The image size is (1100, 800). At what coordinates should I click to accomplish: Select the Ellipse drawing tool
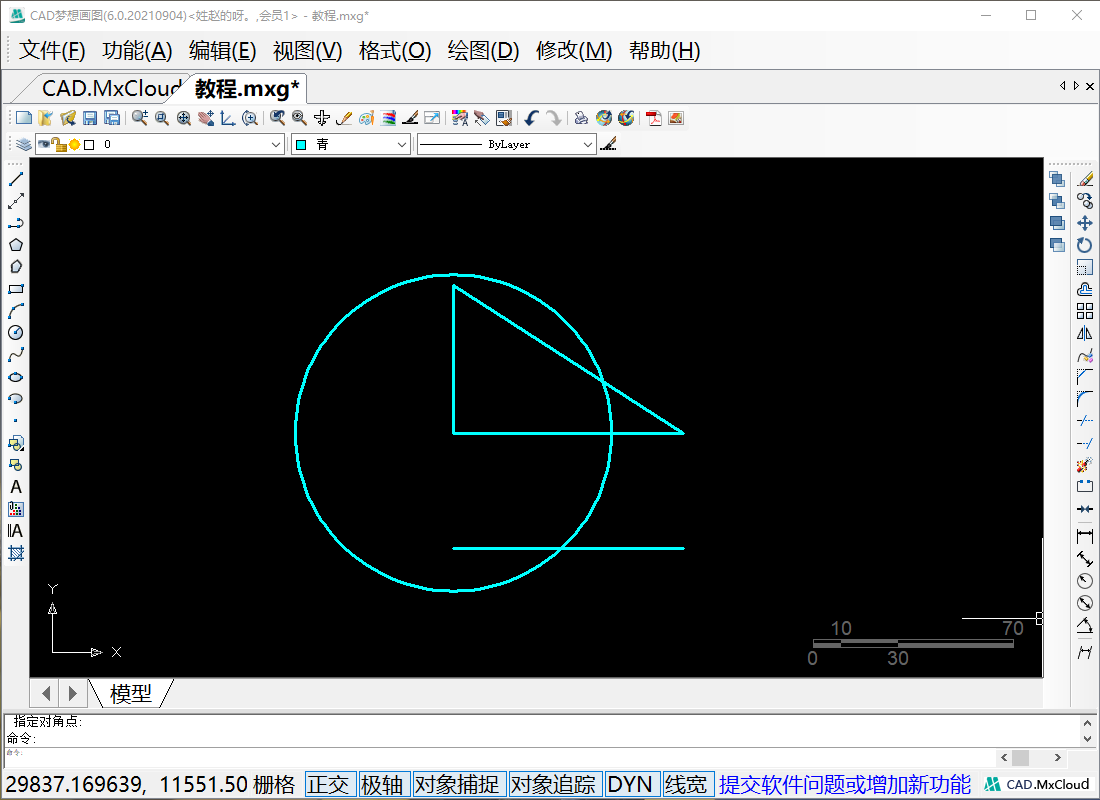click(x=15, y=377)
